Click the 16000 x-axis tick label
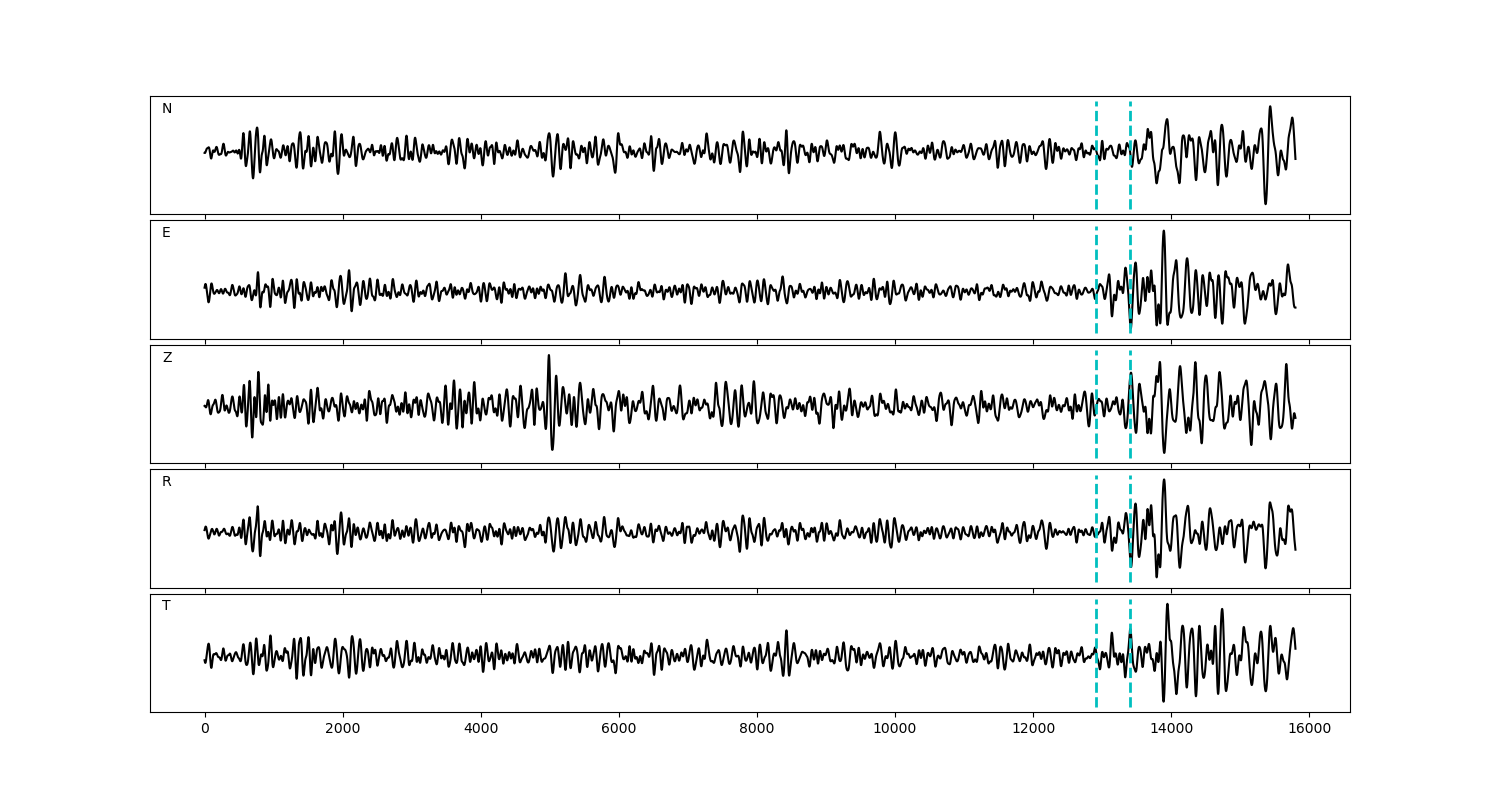Image resolution: width=1500 pixels, height=800 pixels. (1309, 729)
